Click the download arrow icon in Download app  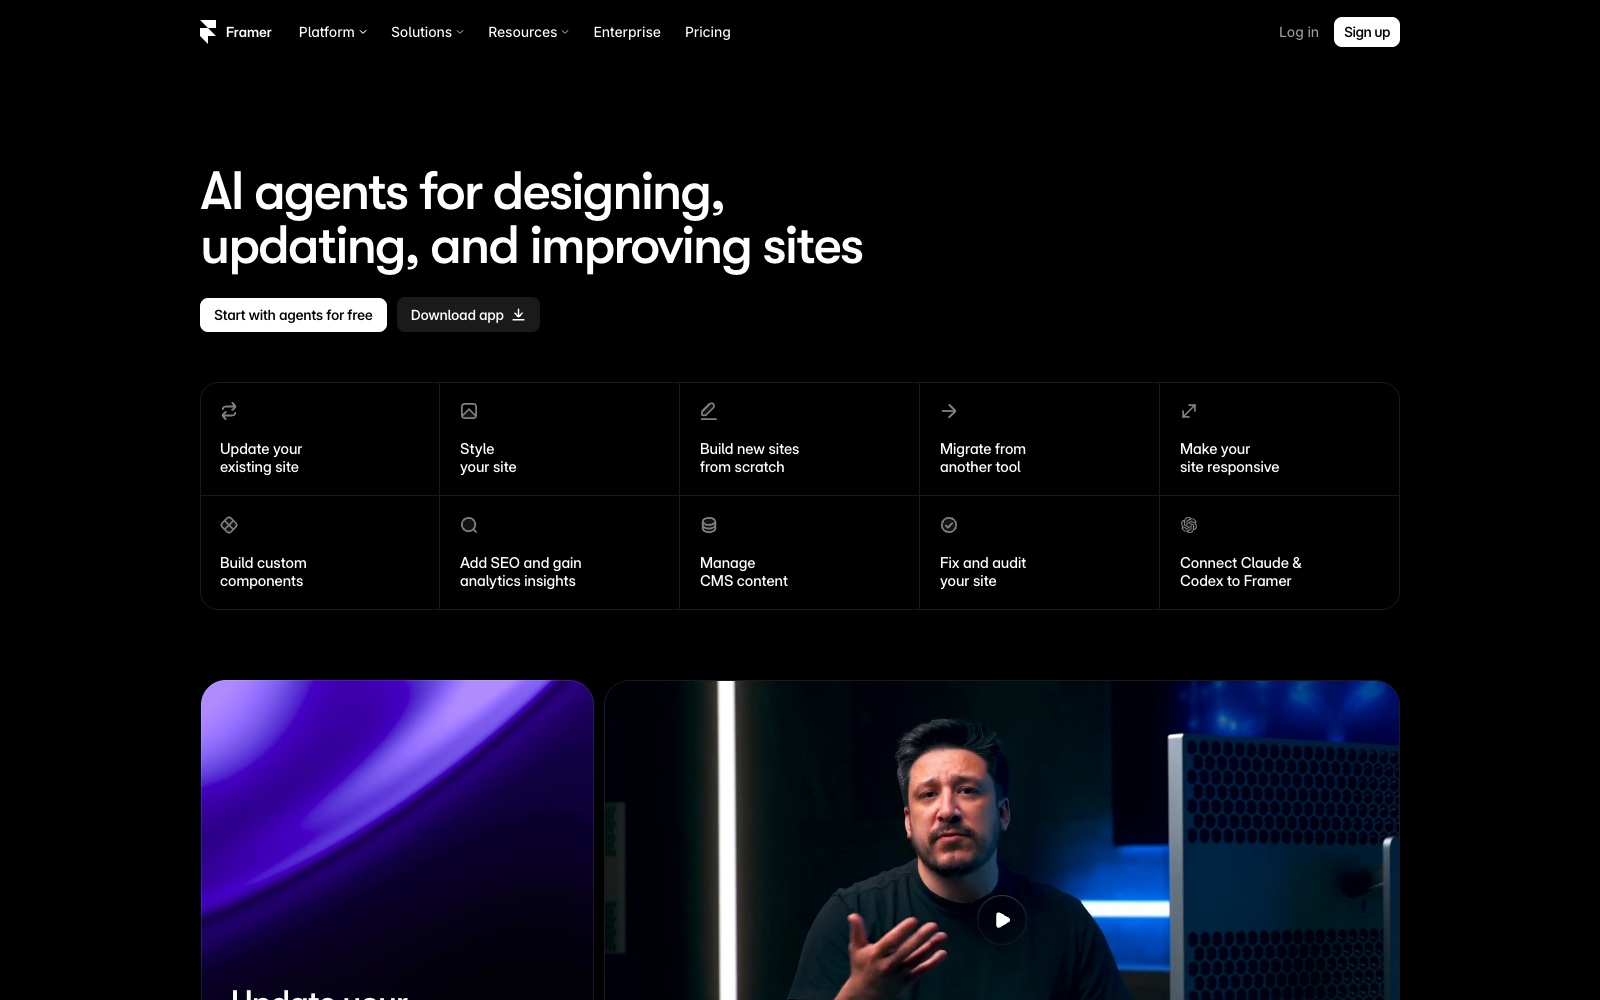[518, 315]
